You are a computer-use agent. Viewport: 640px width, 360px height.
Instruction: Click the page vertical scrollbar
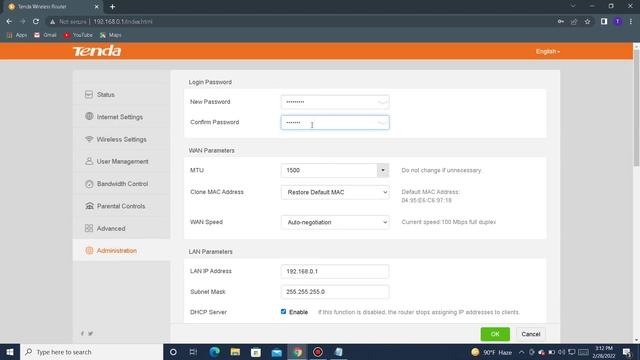(x=636, y=108)
